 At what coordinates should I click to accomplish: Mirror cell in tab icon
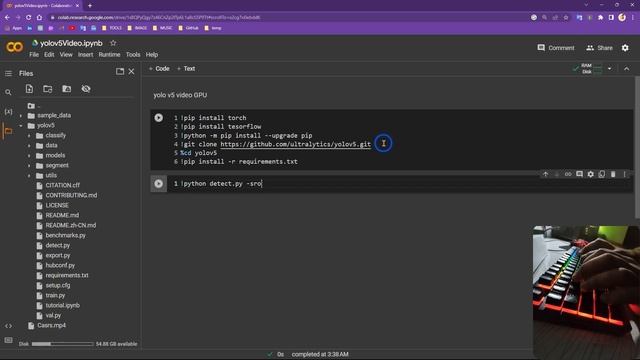(x=602, y=174)
